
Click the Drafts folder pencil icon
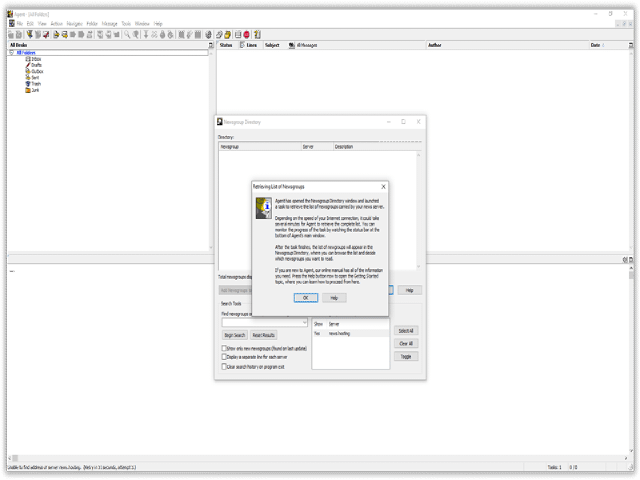pos(28,65)
